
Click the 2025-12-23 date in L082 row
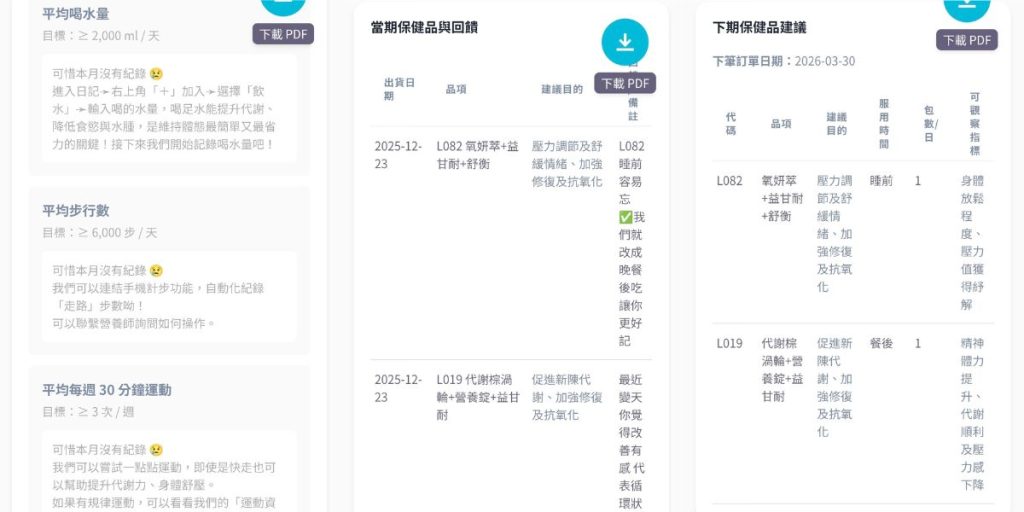coord(398,155)
